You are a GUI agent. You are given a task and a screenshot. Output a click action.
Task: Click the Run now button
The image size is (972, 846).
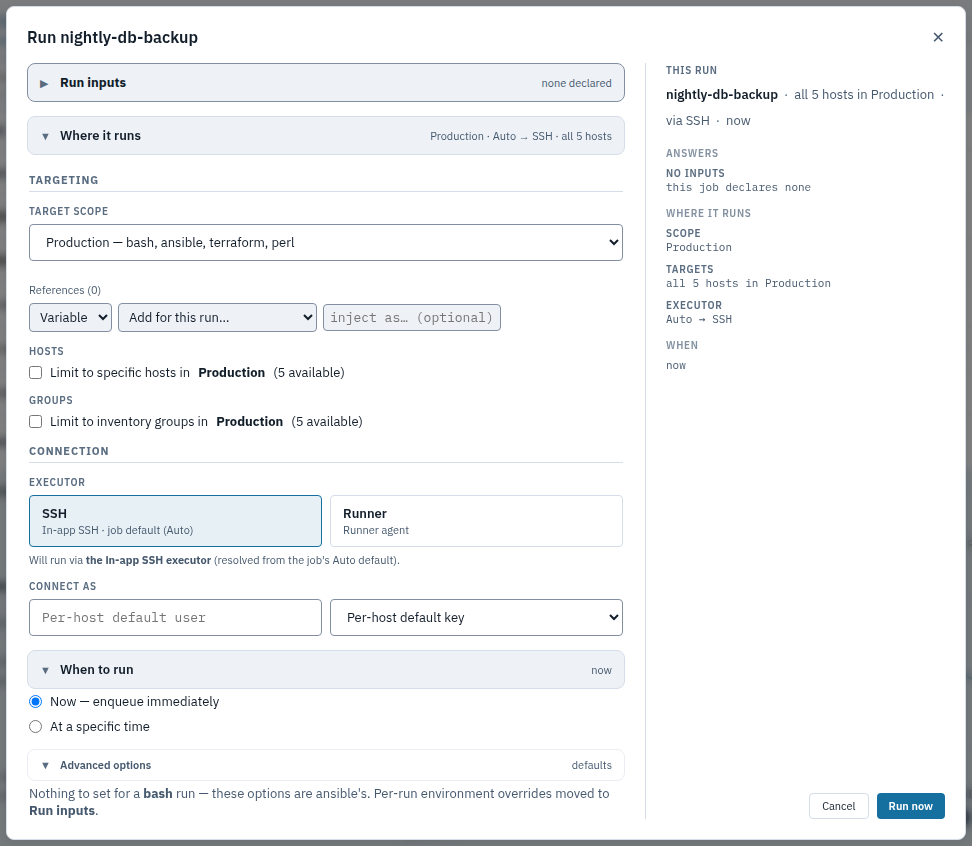(x=910, y=806)
